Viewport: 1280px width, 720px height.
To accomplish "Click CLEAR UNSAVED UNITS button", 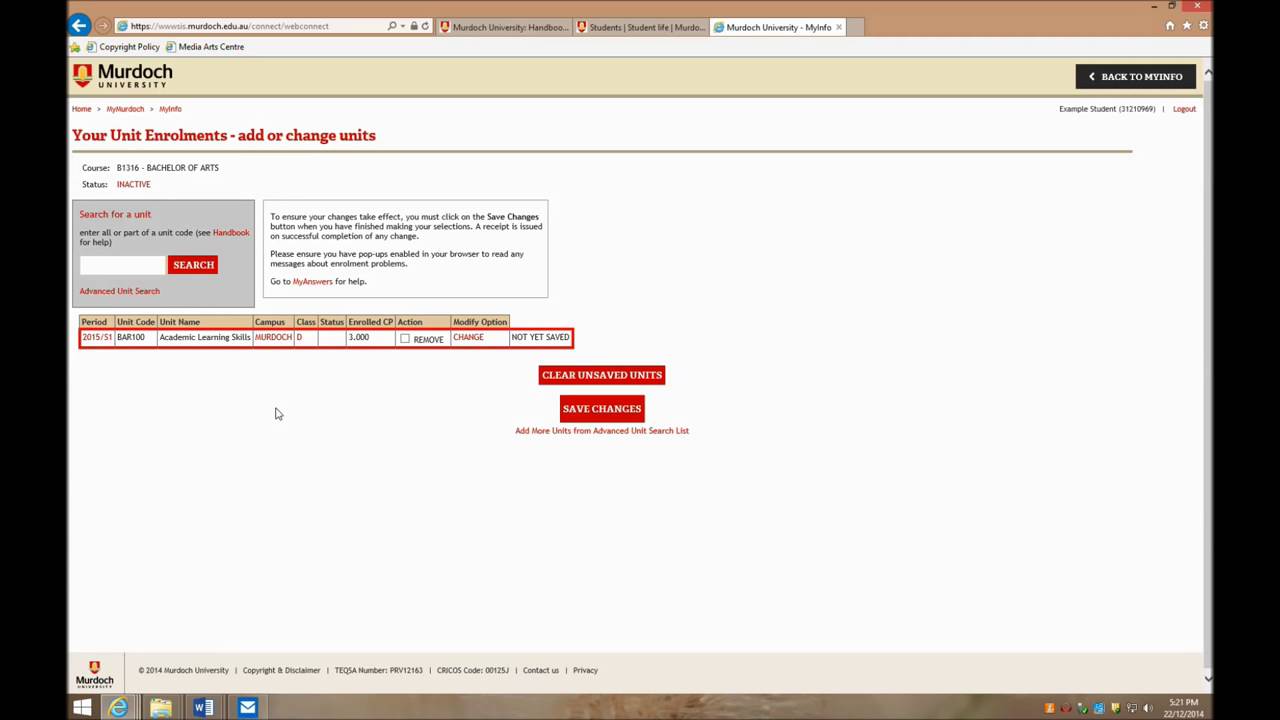I will pos(602,375).
